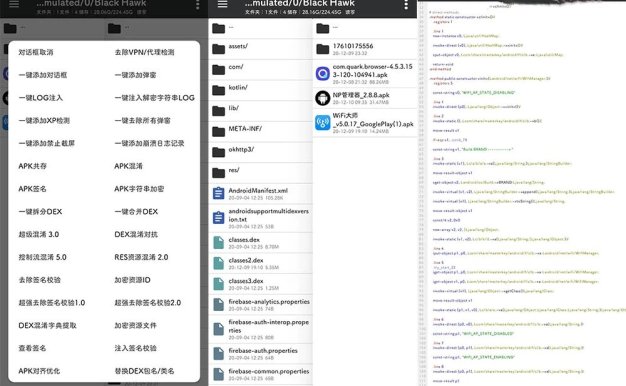Screen dimensions: 626x386
Task: Click the classes.dex file icon
Action: click(x=218, y=242)
